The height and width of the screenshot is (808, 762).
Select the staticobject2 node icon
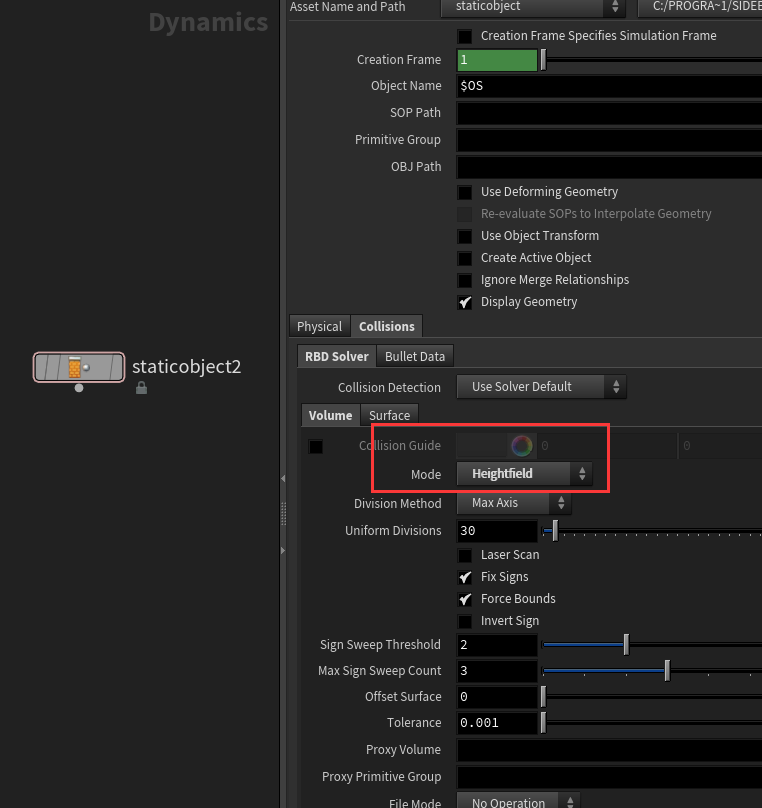[x=78, y=367]
